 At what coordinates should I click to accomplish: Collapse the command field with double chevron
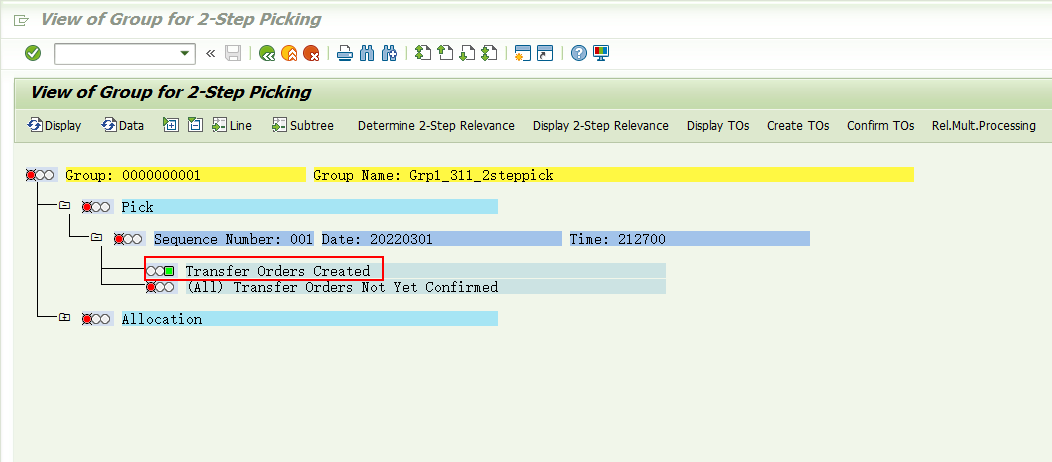(x=211, y=54)
